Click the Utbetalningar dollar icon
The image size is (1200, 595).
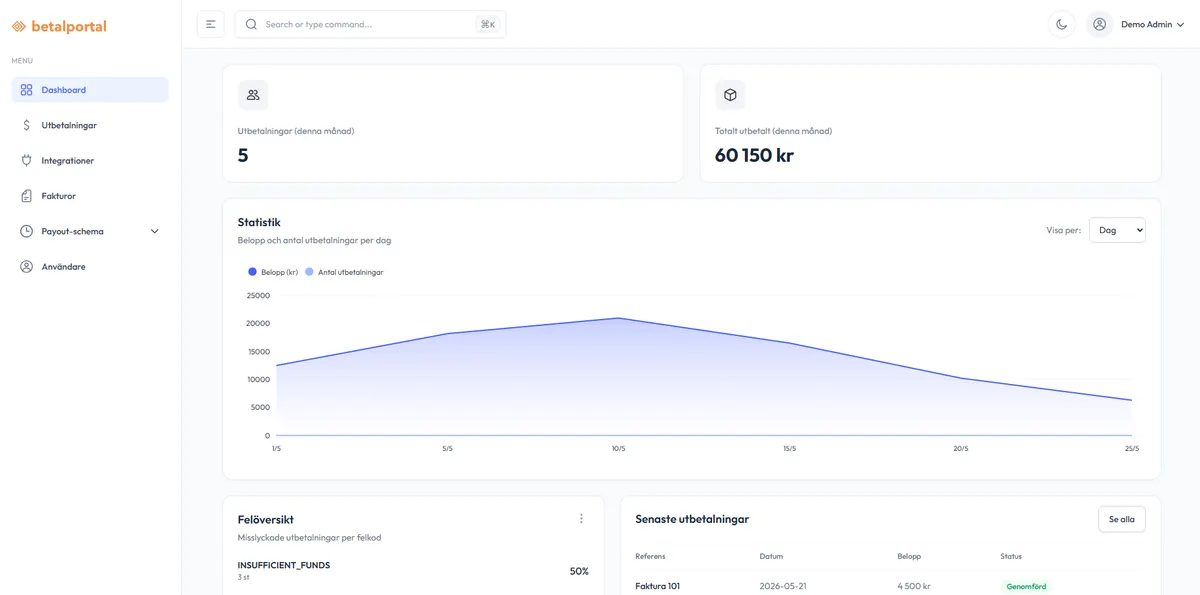(27, 125)
